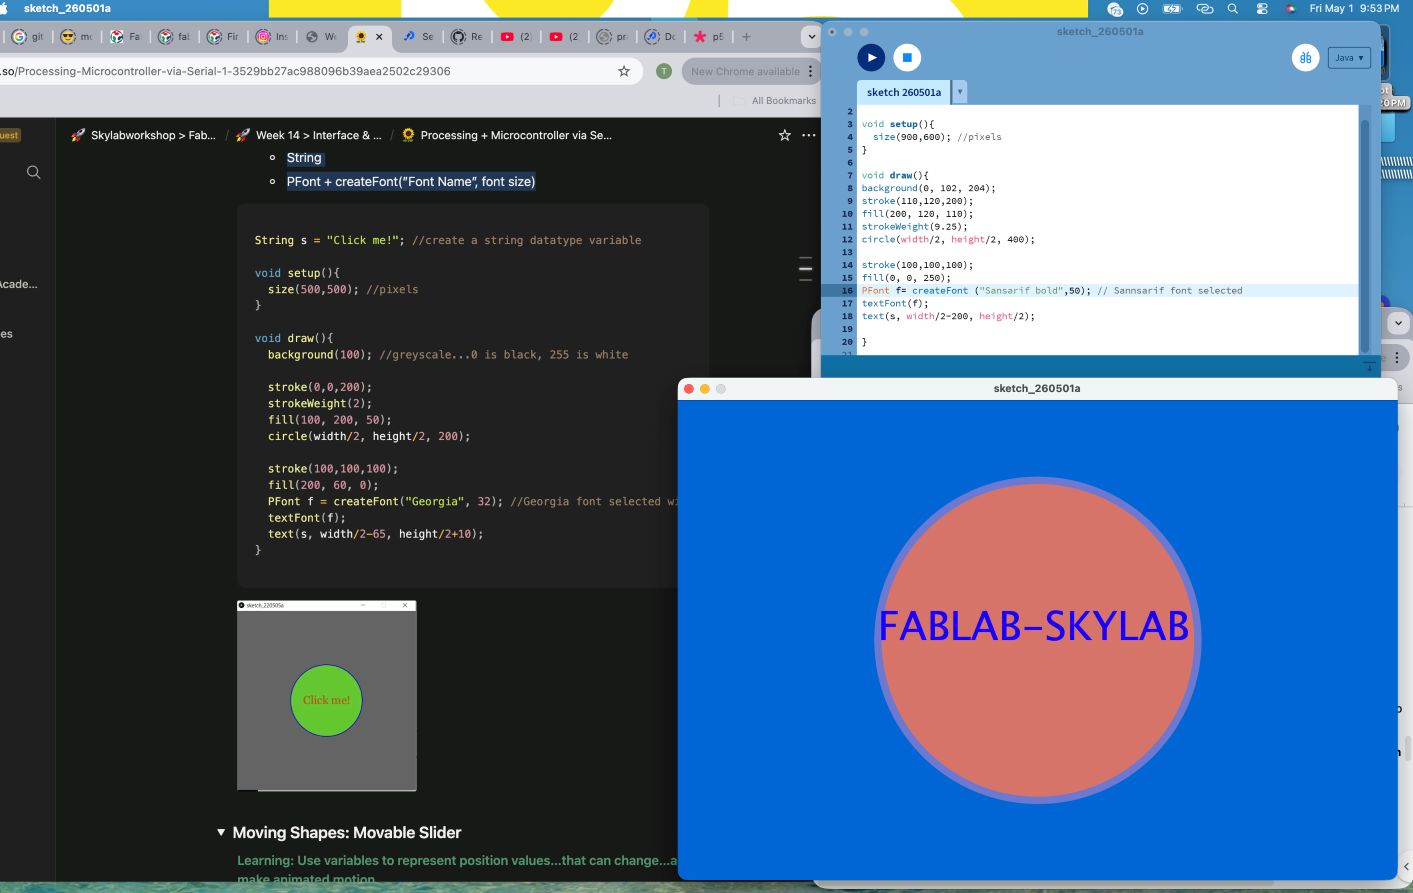Expand the Chrome tab search dropdown
The height and width of the screenshot is (893, 1413).
pos(811,37)
